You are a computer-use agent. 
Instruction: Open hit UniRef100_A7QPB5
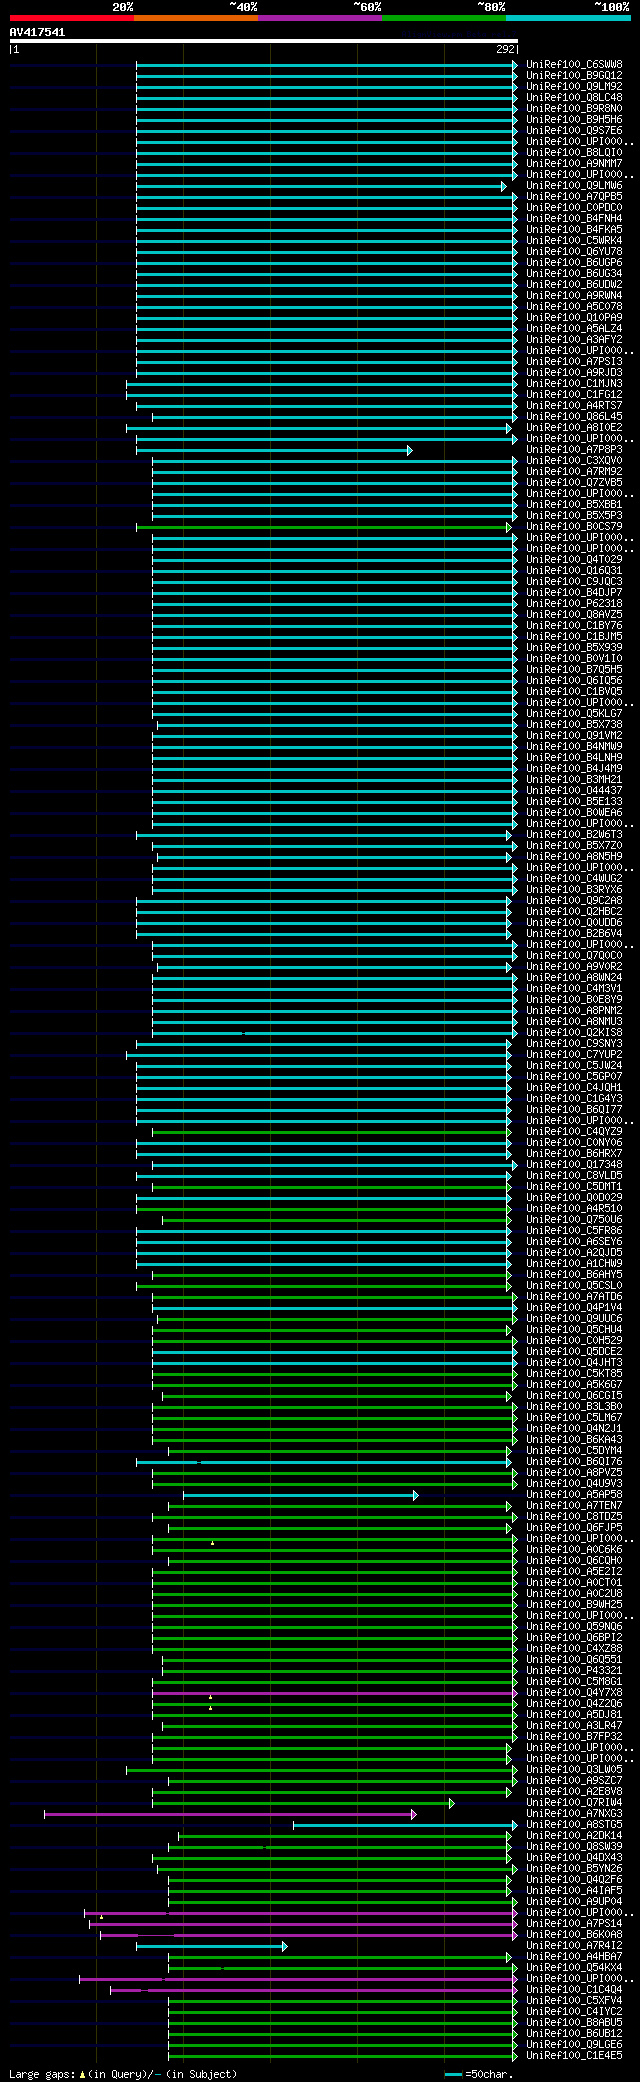coord(574,197)
